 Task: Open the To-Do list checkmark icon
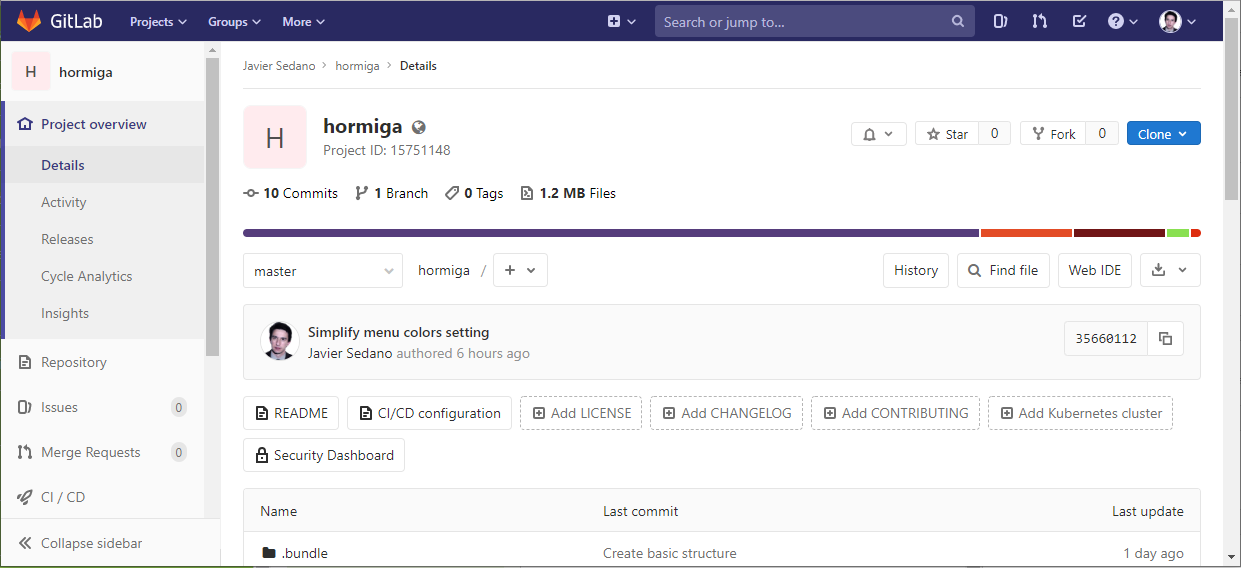point(1079,21)
